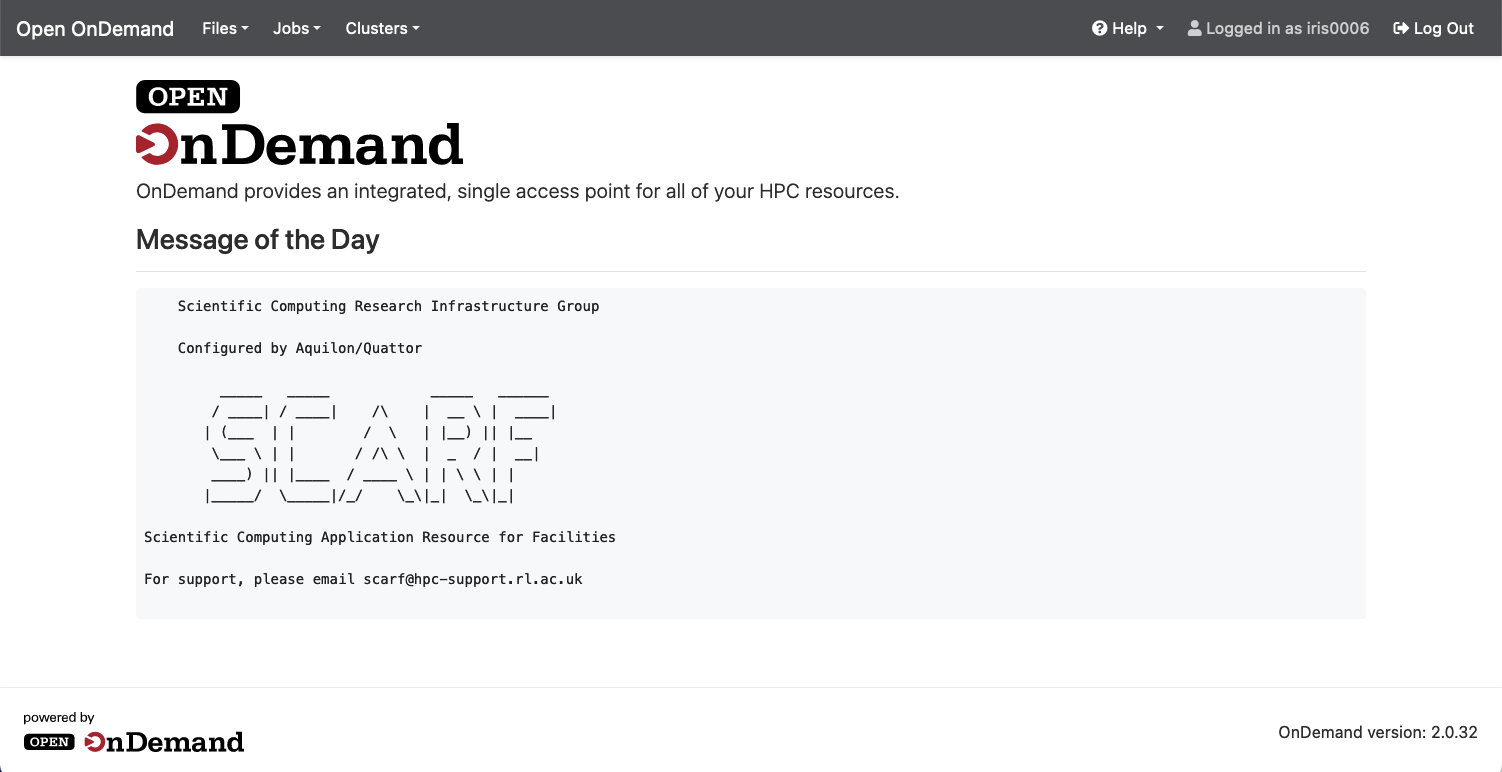Click 'Configured by Aquilon/Quattor' text
The width and height of the screenshot is (1502, 772).
pos(300,348)
